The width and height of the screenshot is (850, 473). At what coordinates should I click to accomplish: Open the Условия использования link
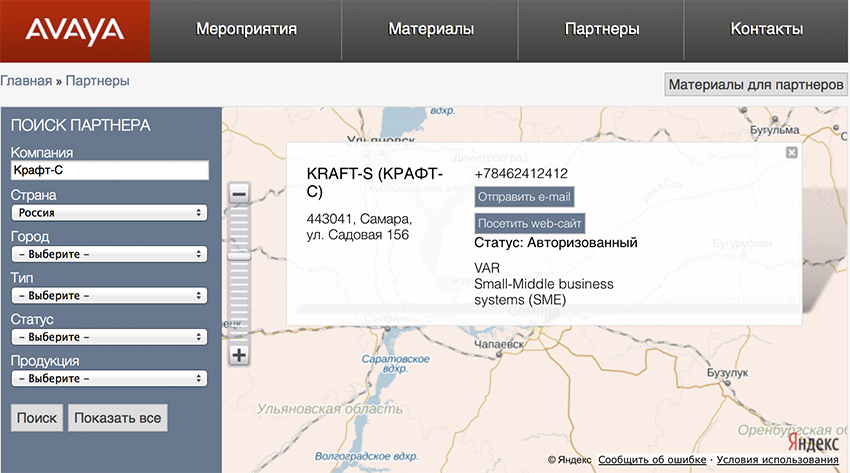[777, 459]
